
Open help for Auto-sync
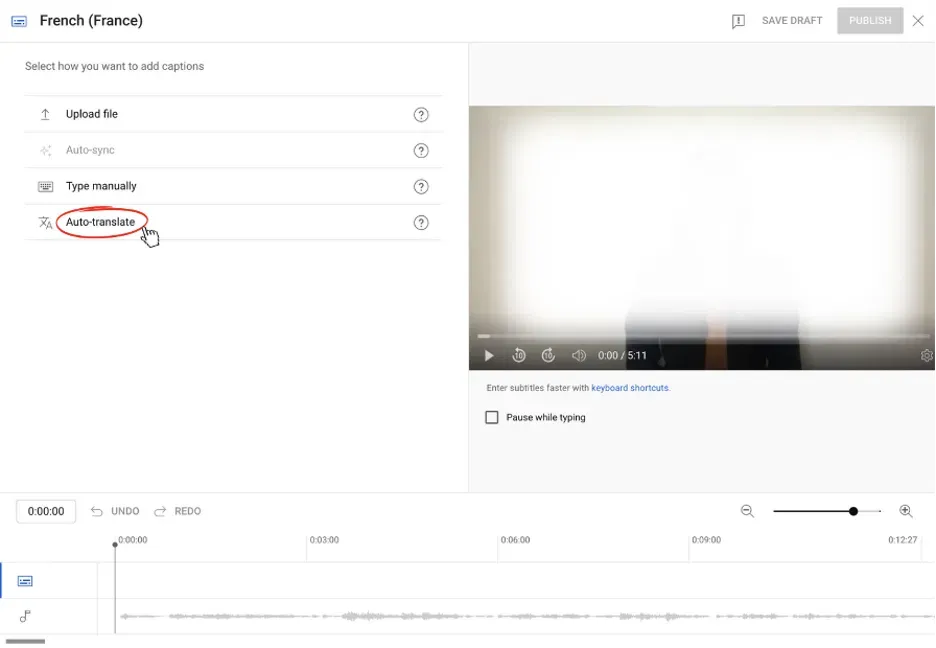click(x=421, y=150)
